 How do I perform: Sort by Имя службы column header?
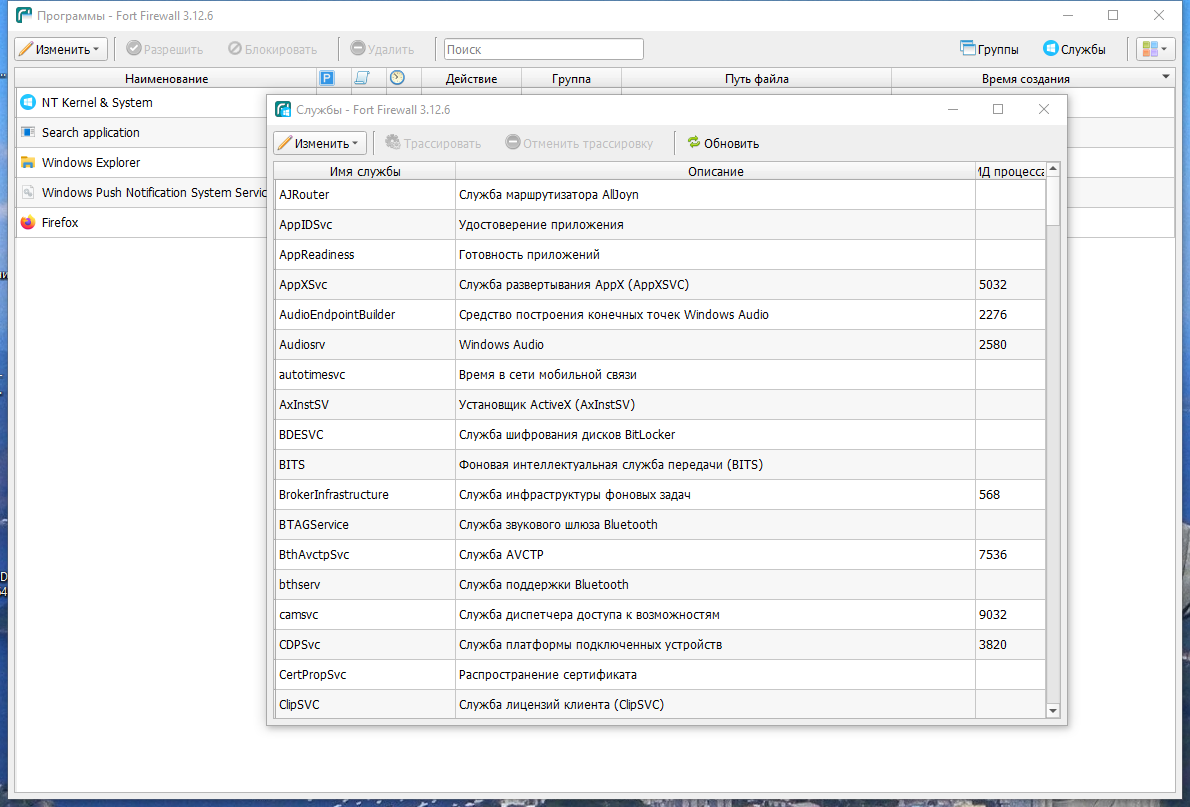point(364,171)
